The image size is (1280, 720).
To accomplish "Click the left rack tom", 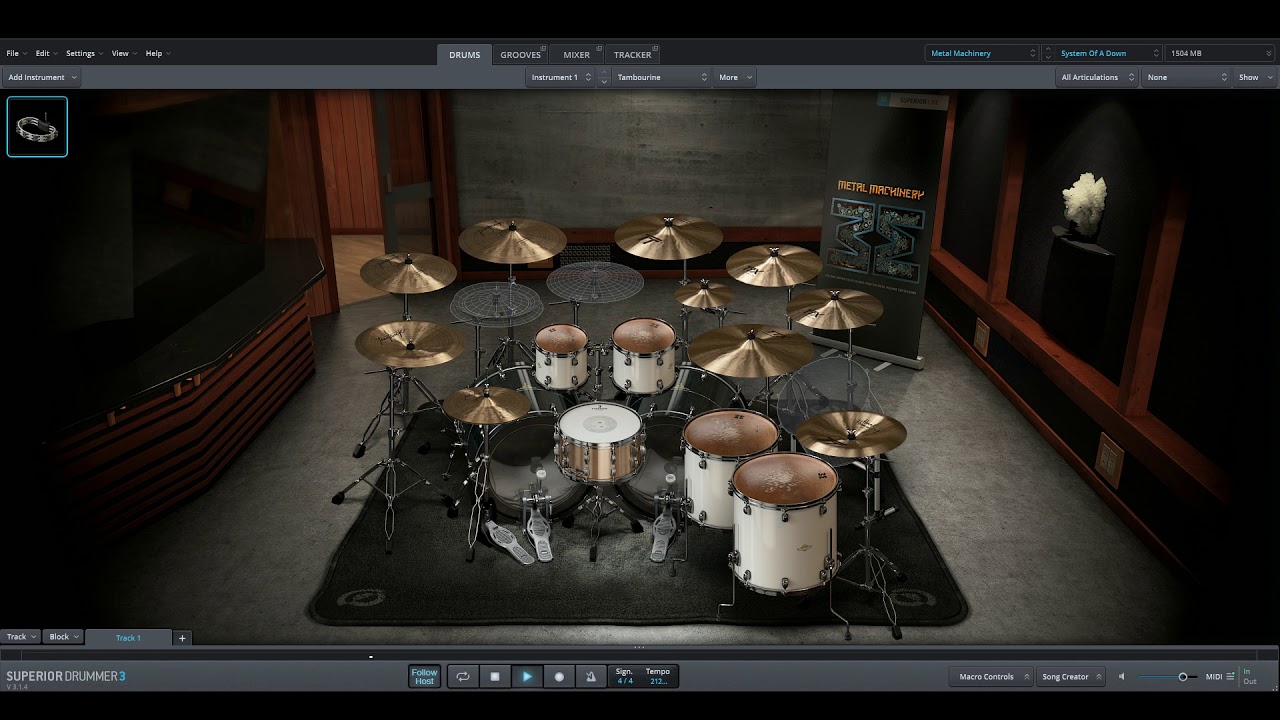I will (561, 355).
